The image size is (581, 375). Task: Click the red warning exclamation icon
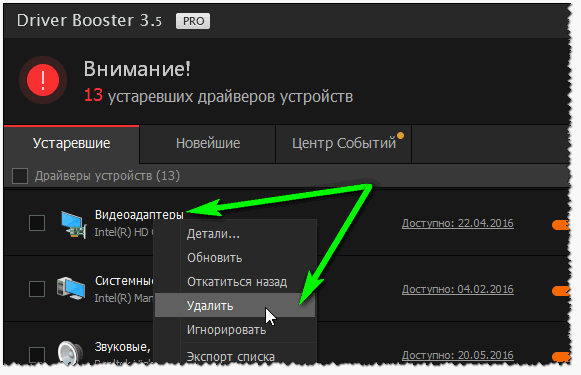click(x=43, y=80)
